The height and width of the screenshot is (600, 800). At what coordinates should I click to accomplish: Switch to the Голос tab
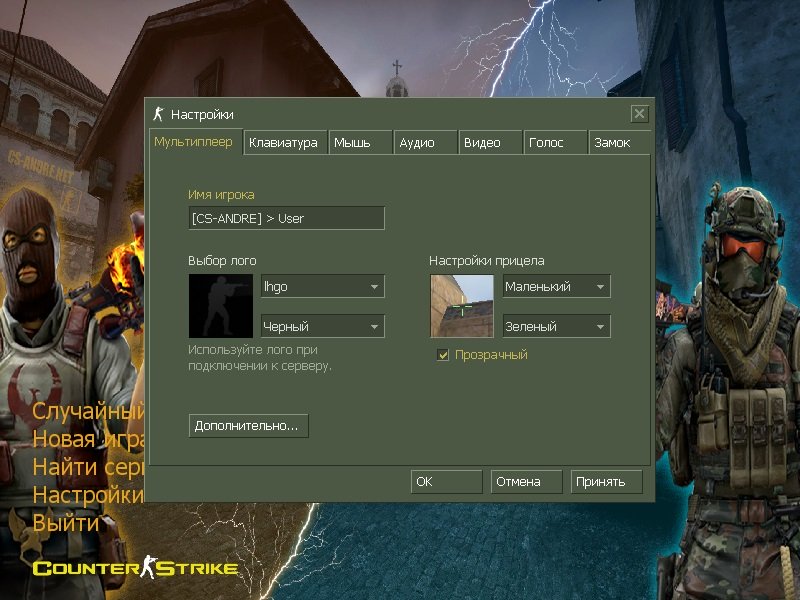point(555,143)
